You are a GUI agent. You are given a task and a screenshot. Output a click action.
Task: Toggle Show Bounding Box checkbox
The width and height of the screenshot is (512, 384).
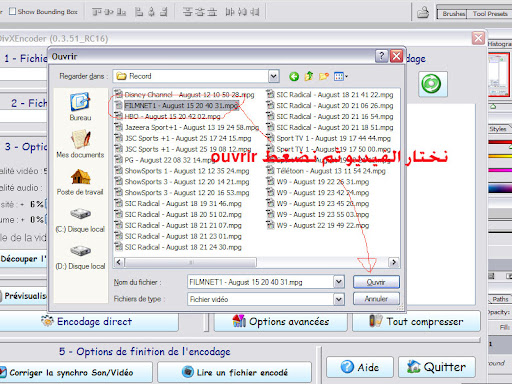(x=12, y=12)
